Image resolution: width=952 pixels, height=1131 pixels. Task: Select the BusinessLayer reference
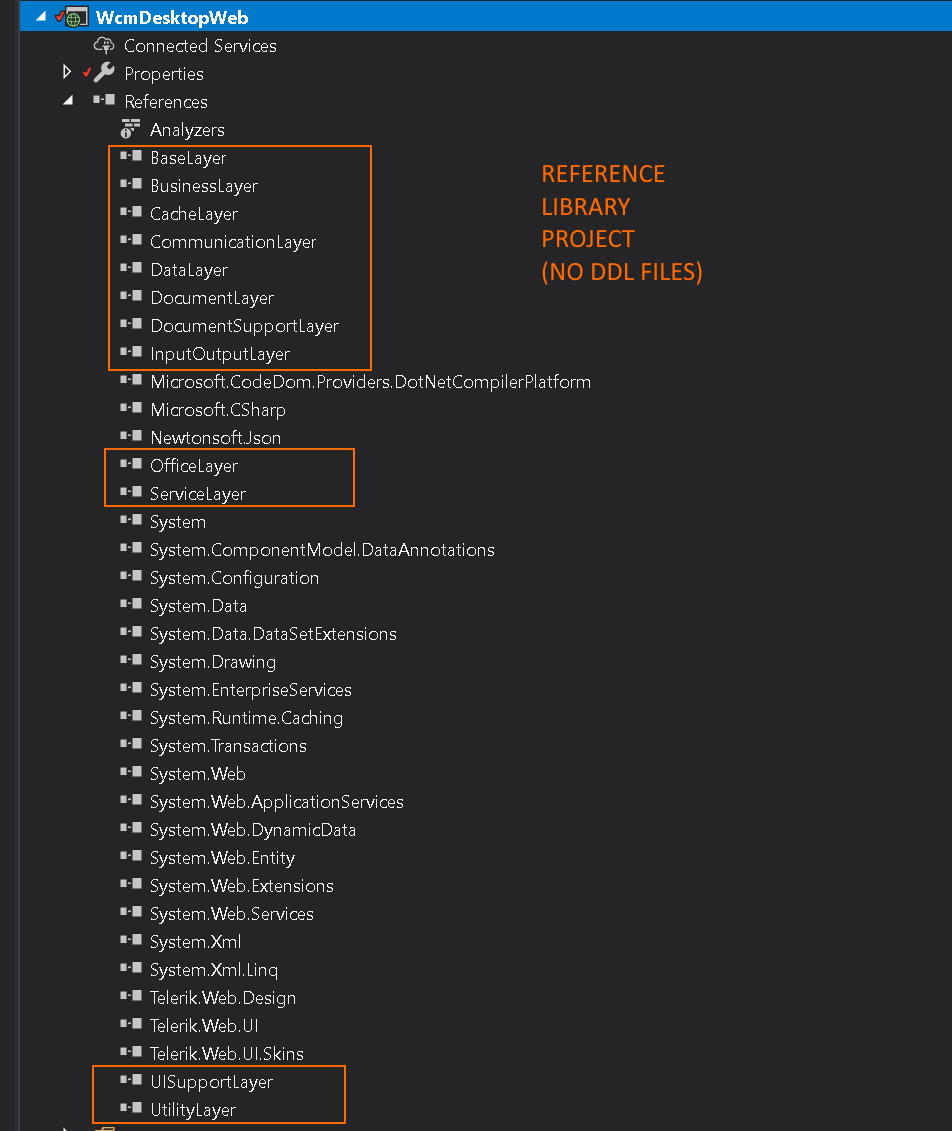click(203, 185)
